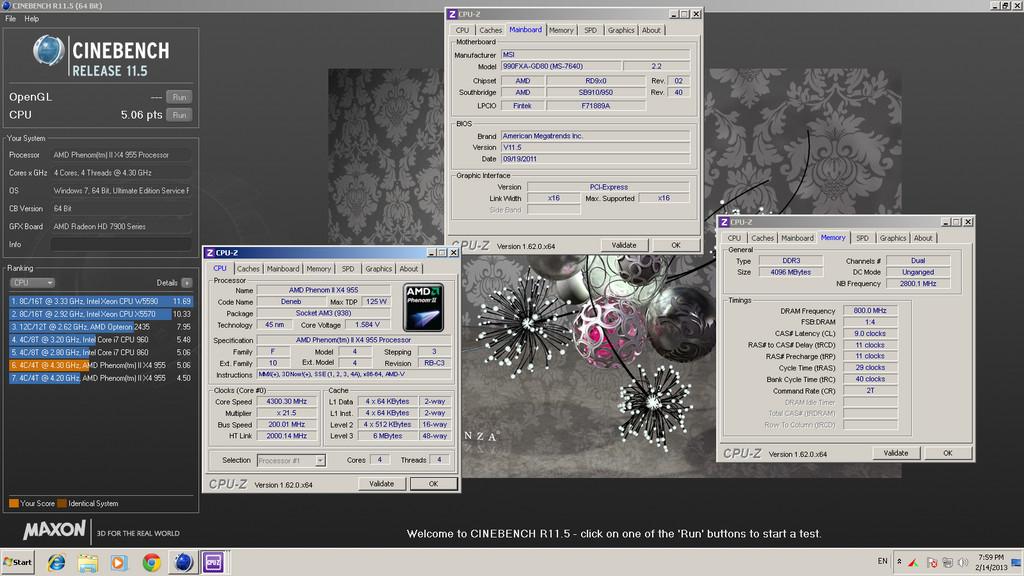1024x576 pixels.
Task: Open Graphics tab in CPU-Z Memory window
Action: (x=893, y=238)
